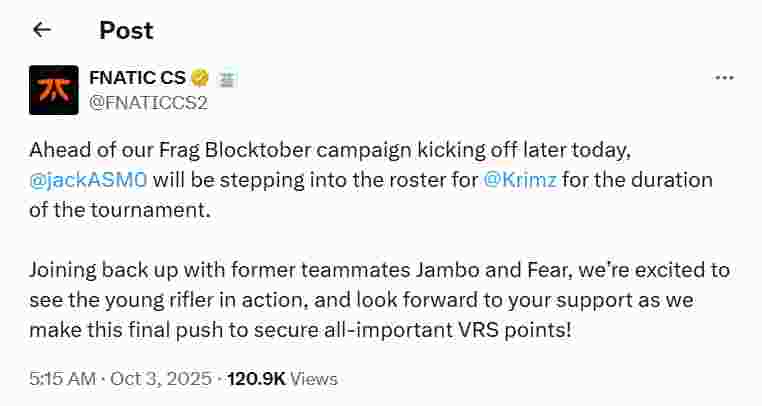Open the FNATIC orange logo avatar
762x406 pixels.
pyautogui.click(x=47, y=87)
